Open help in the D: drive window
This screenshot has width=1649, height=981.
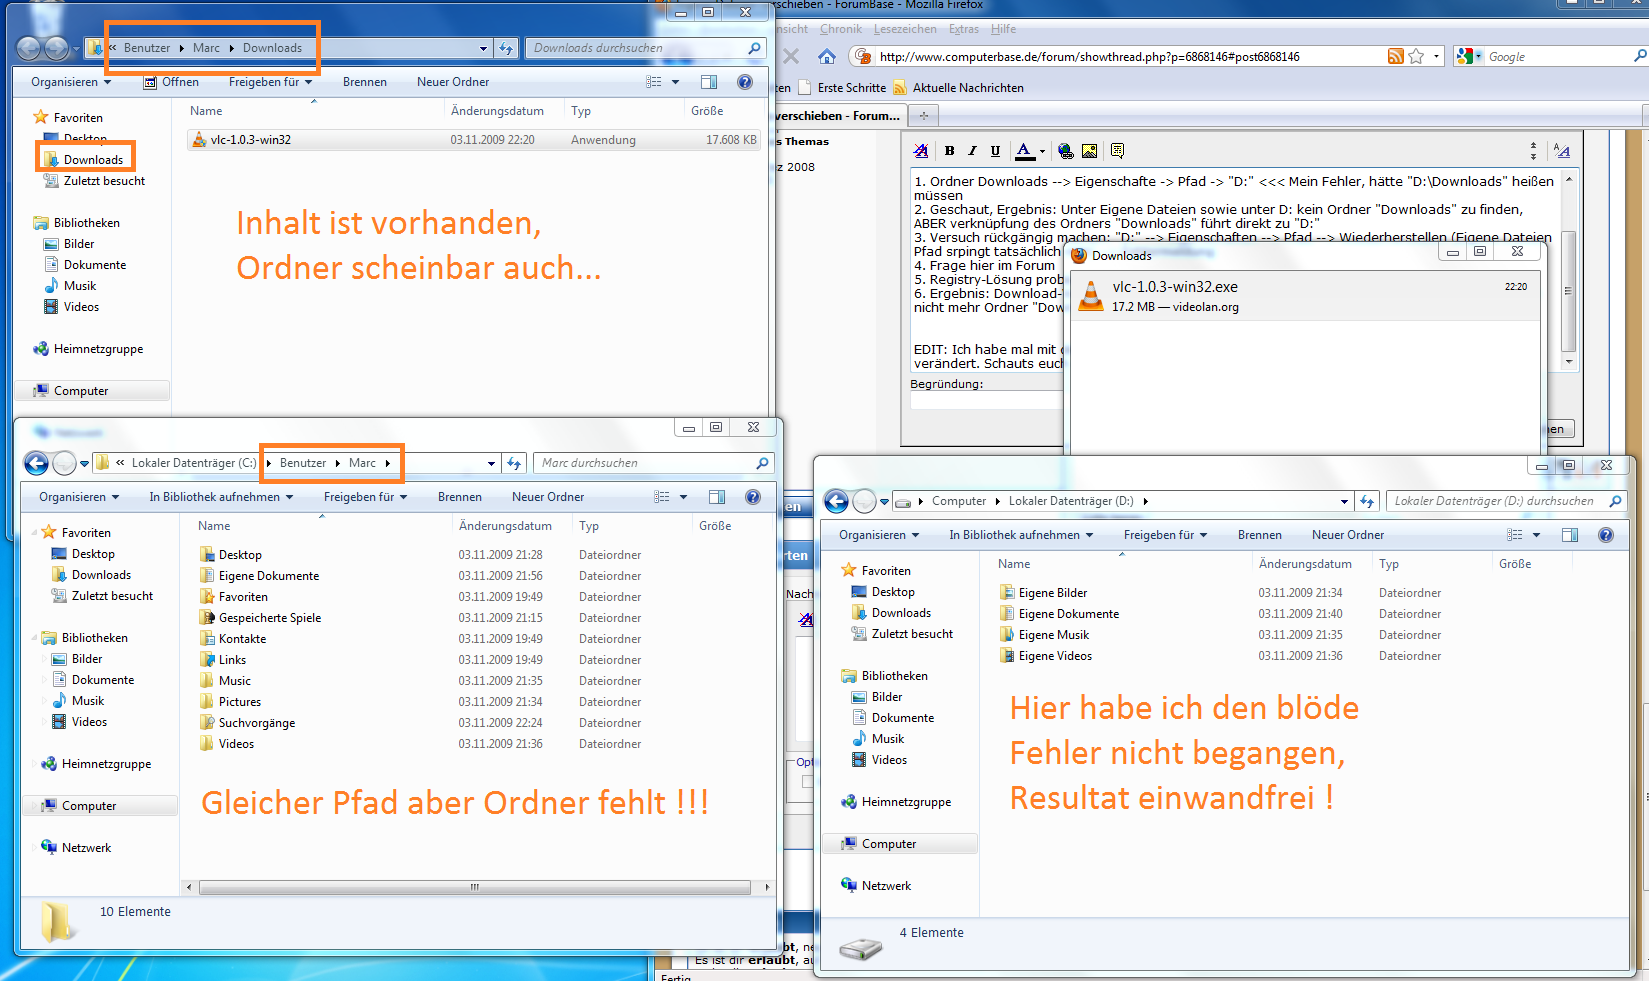point(1605,535)
